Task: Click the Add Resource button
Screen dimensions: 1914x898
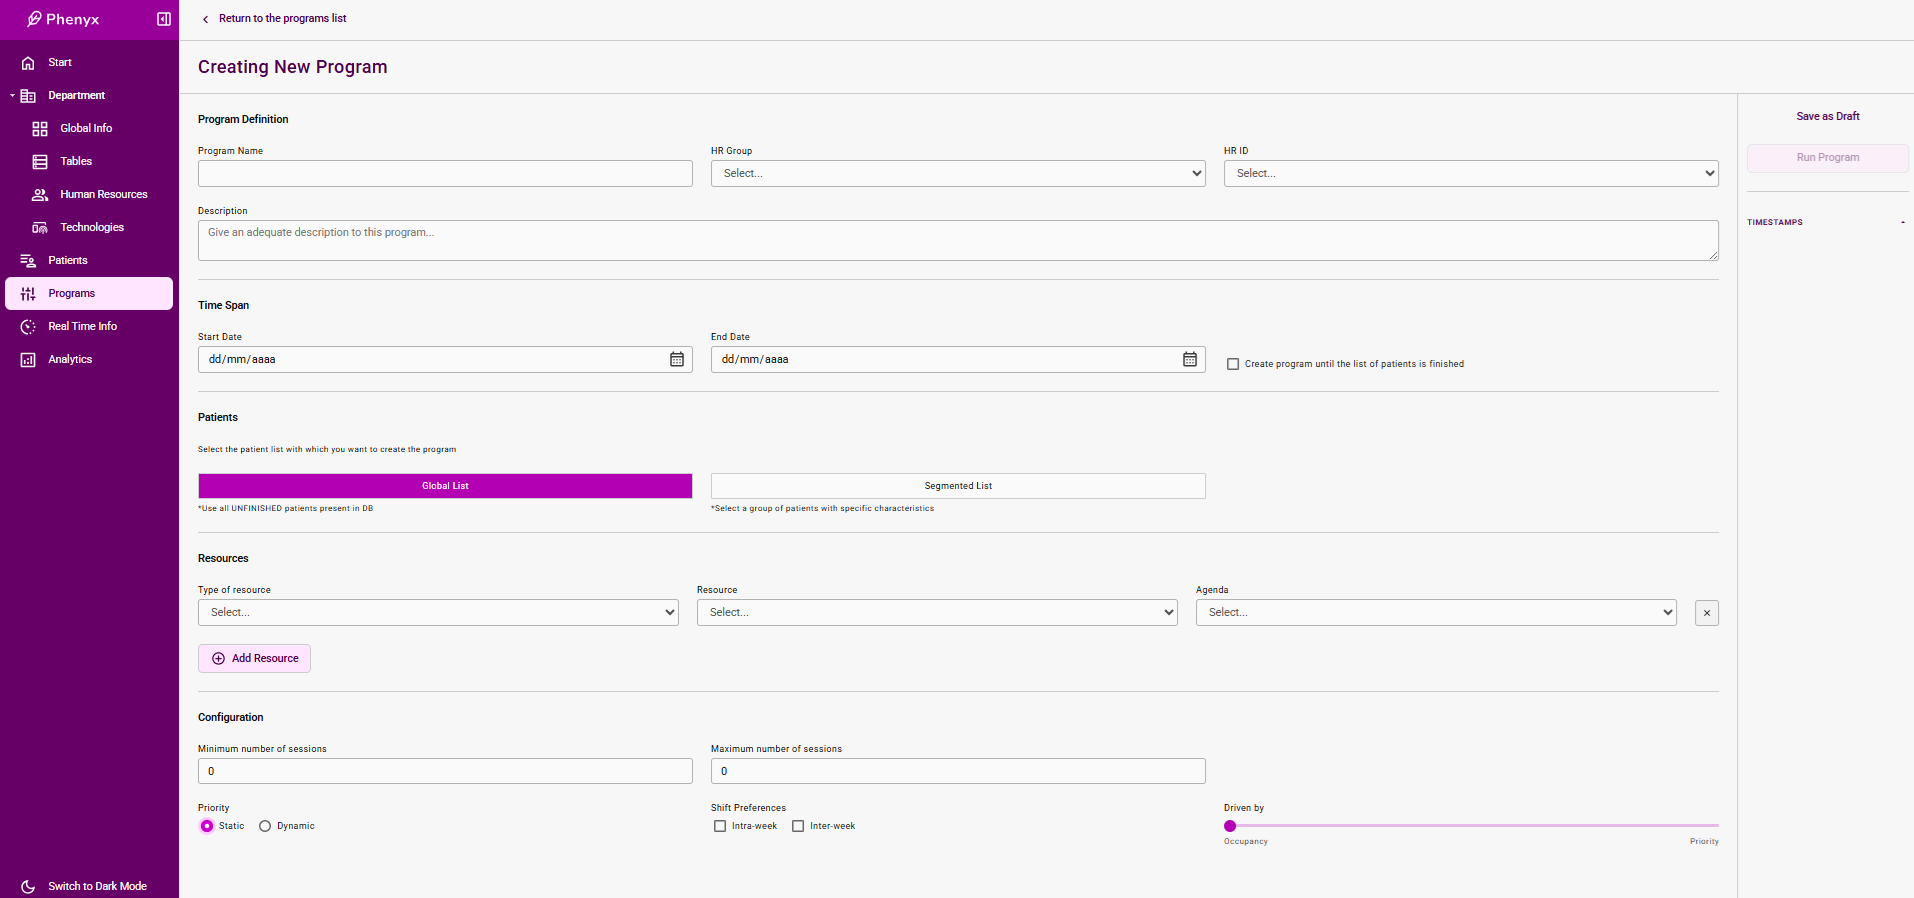Action: pyautogui.click(x=254, y=658)
